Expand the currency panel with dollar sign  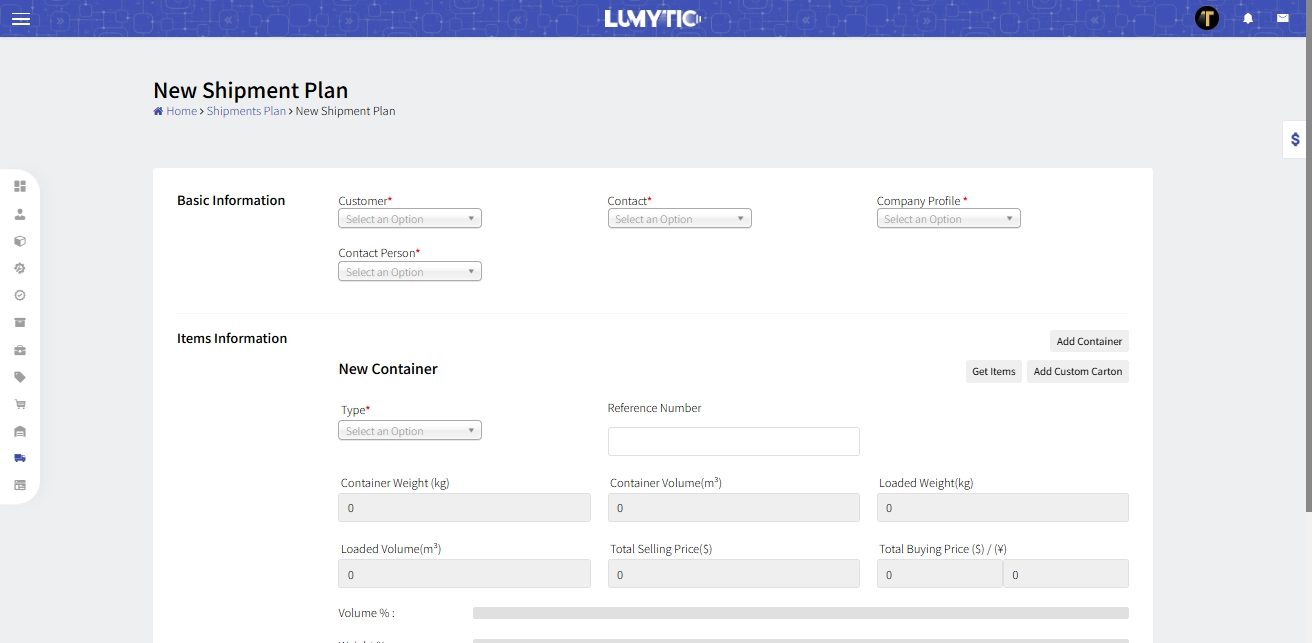click(1293, 140)
